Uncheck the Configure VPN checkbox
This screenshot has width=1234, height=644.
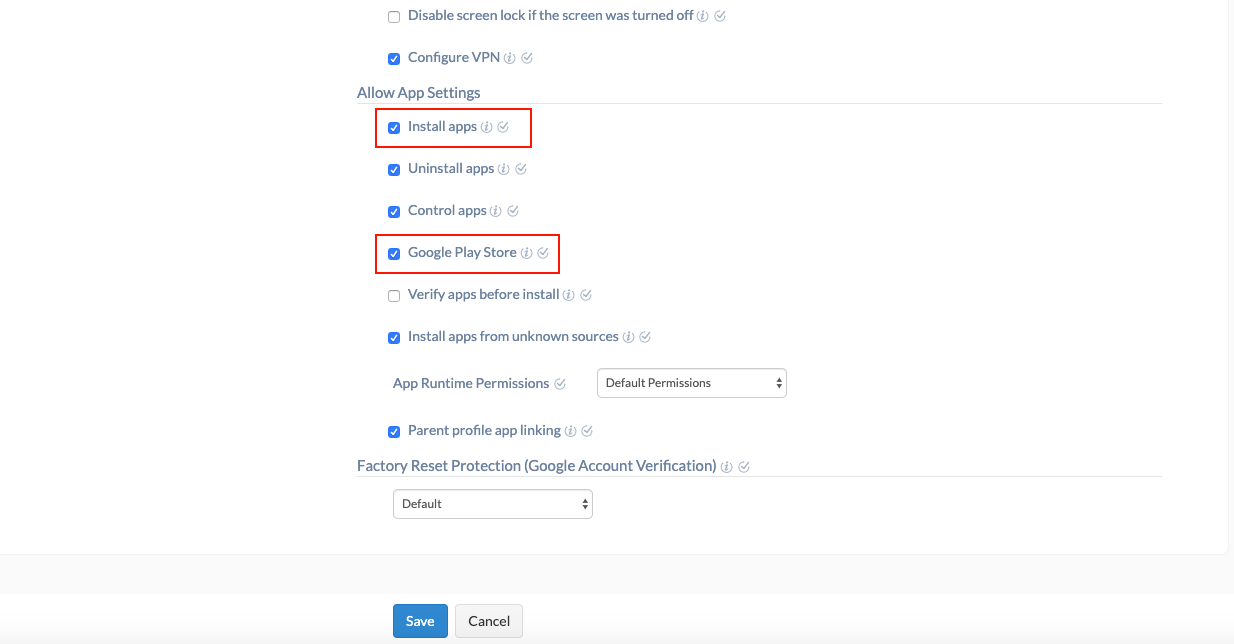[394, 59]
